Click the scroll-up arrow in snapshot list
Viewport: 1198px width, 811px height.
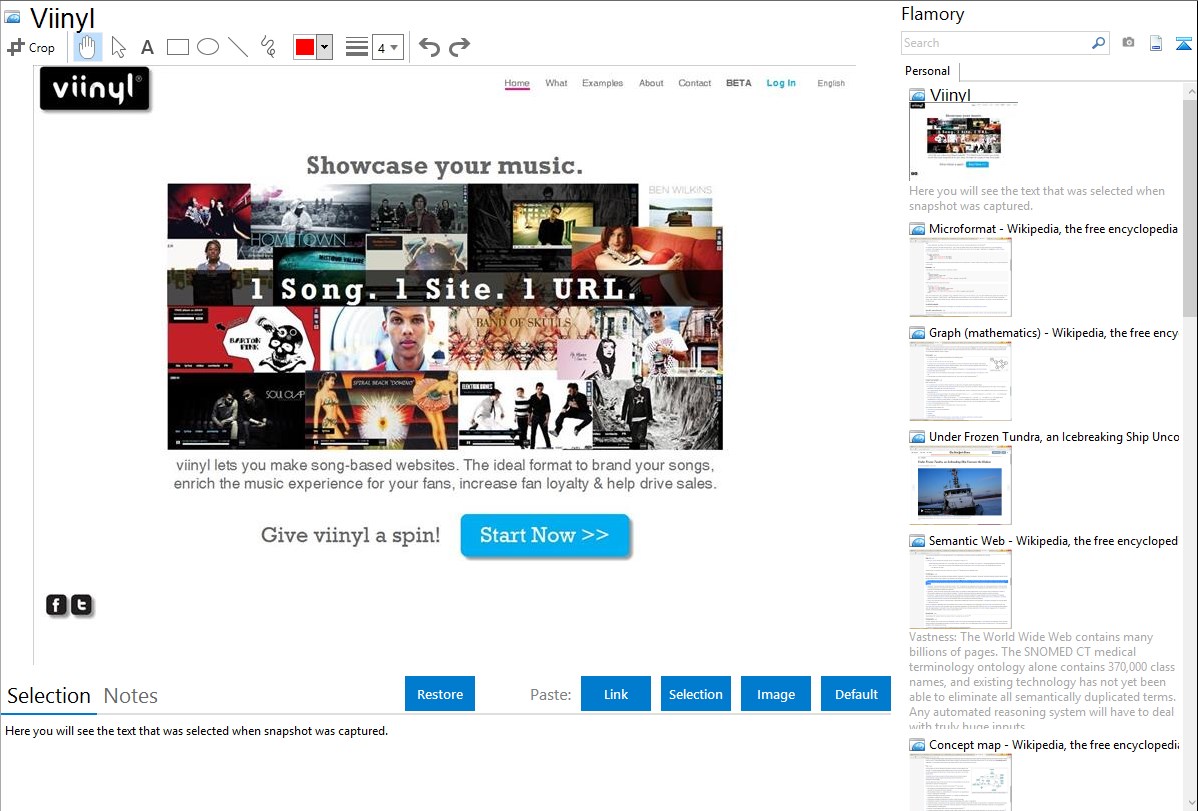[1191, 91]
